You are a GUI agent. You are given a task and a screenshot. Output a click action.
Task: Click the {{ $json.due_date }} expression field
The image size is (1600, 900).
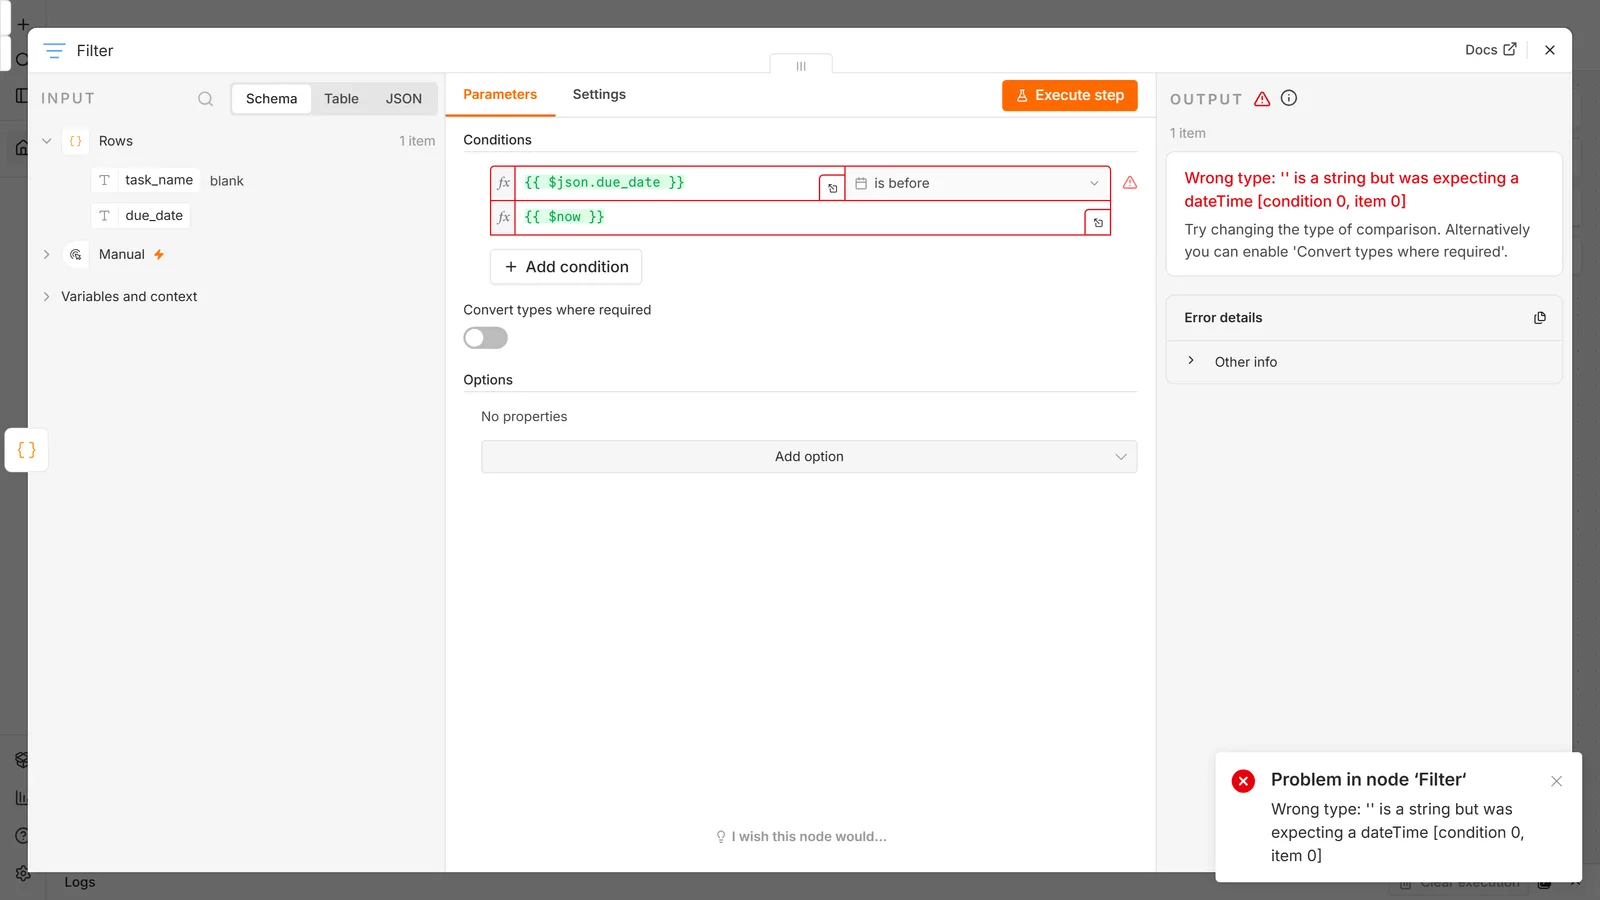668,183
